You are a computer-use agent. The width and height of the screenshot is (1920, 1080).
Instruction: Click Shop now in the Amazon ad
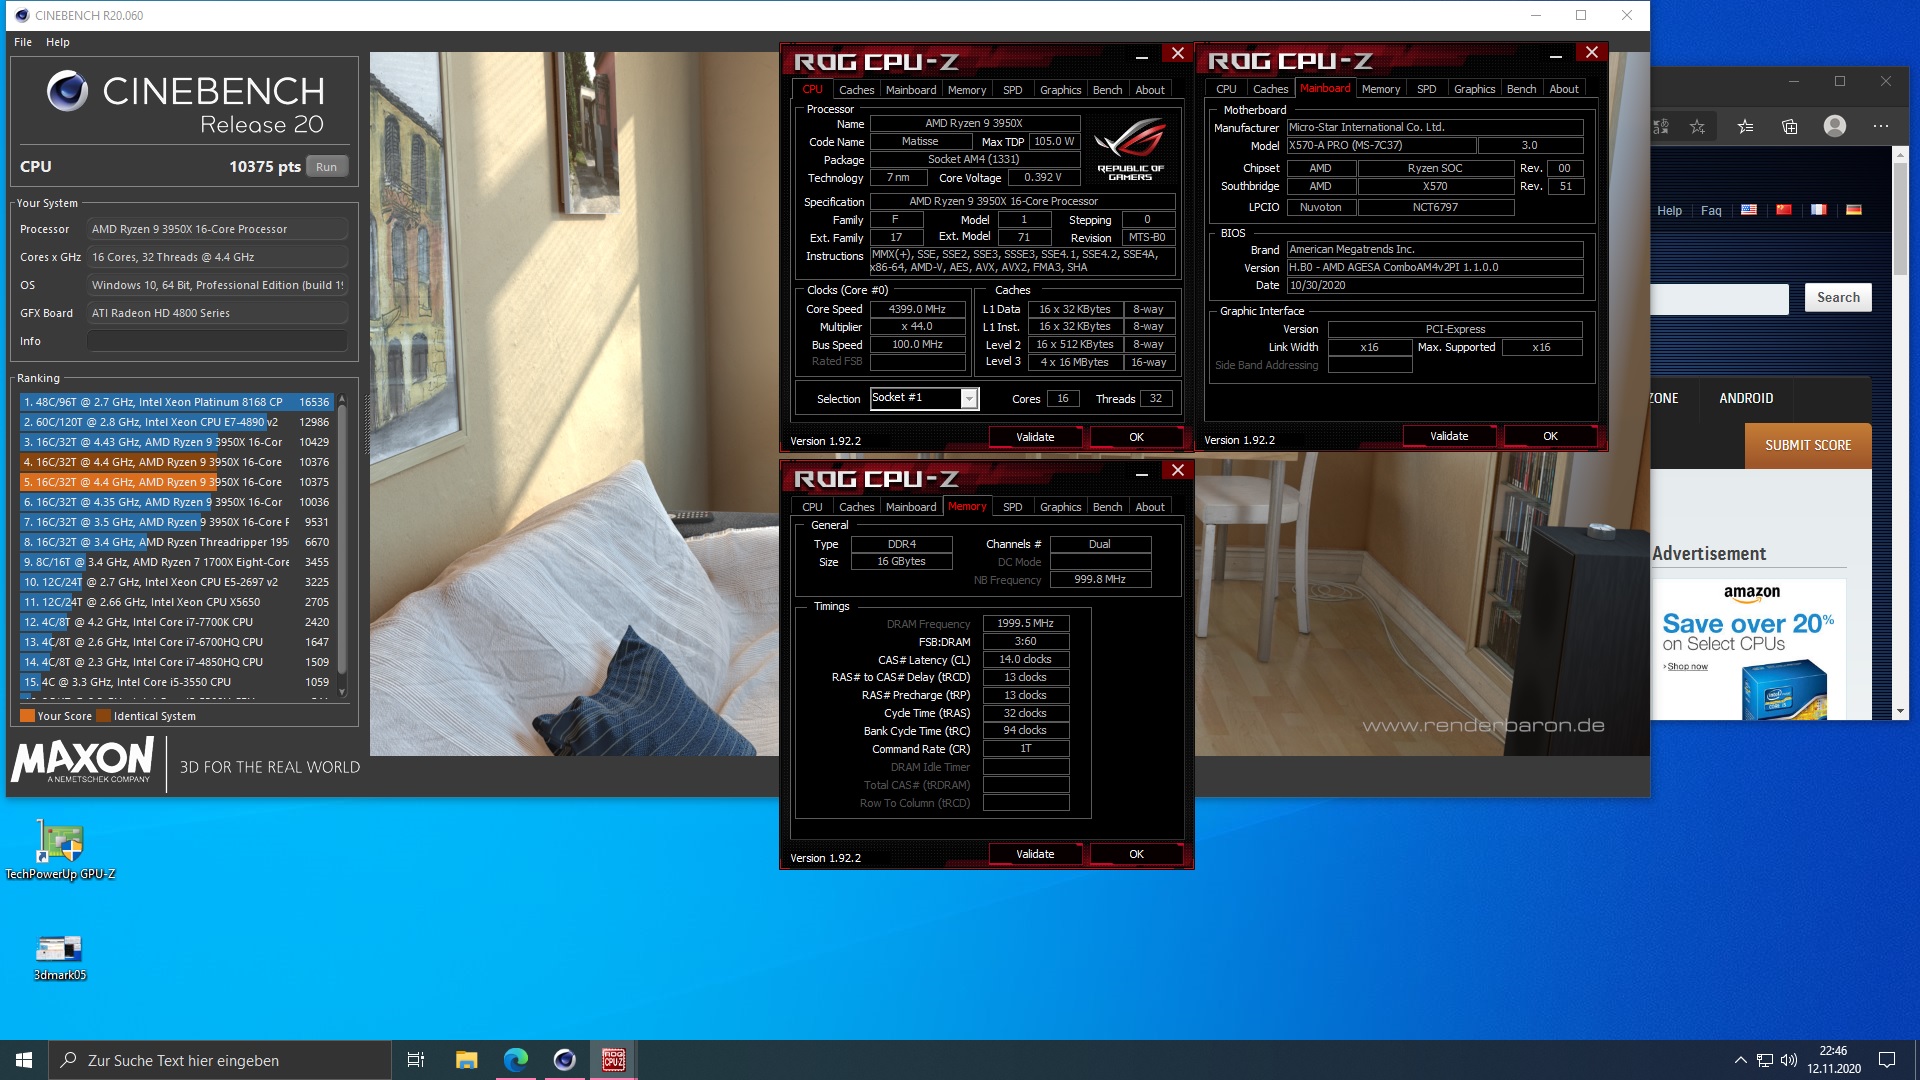1687,667
